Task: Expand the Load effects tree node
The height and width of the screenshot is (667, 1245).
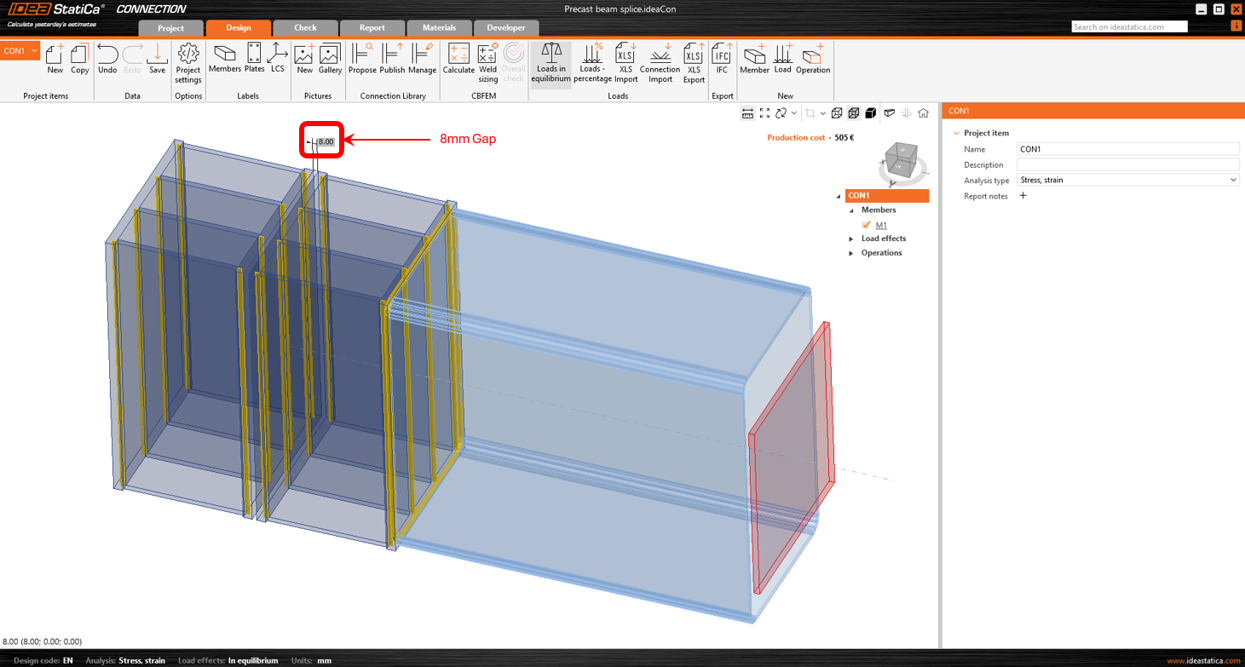Action: (x=851, y=239)
